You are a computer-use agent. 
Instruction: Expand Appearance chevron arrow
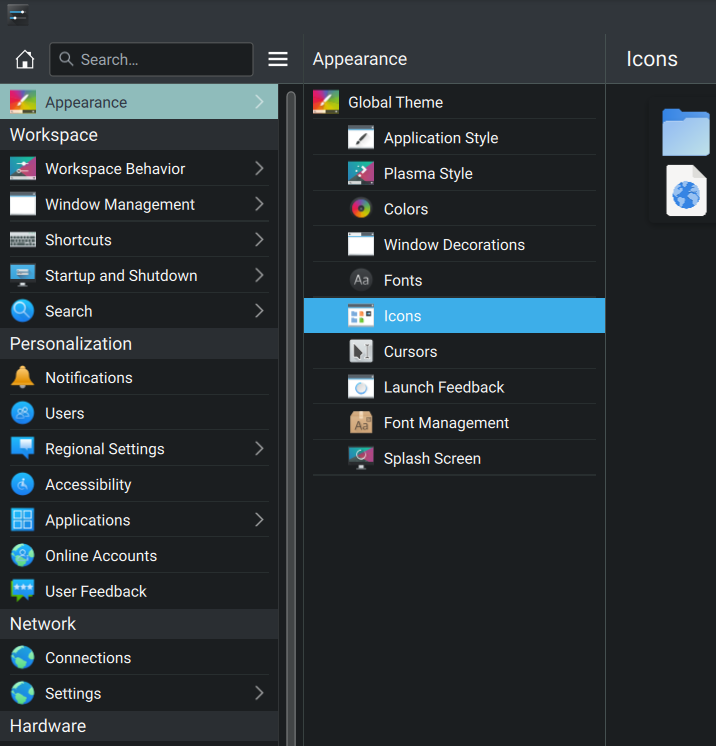[259, 101]
